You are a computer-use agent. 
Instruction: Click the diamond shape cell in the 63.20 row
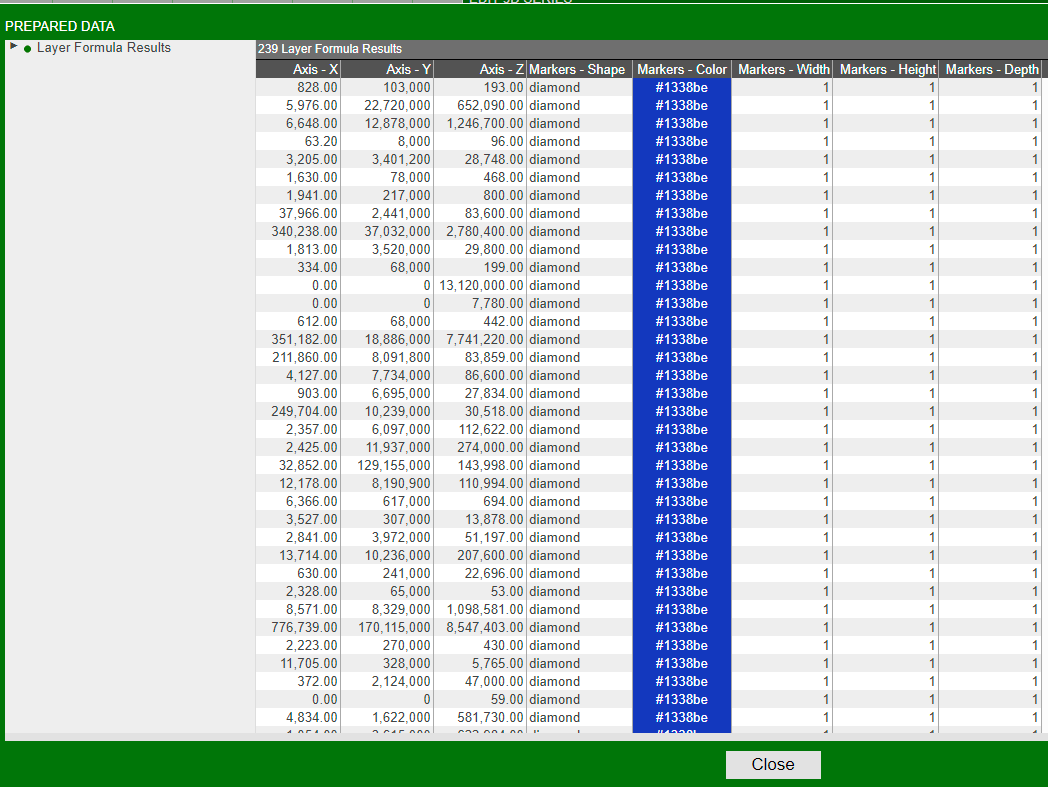click(578, 142)
